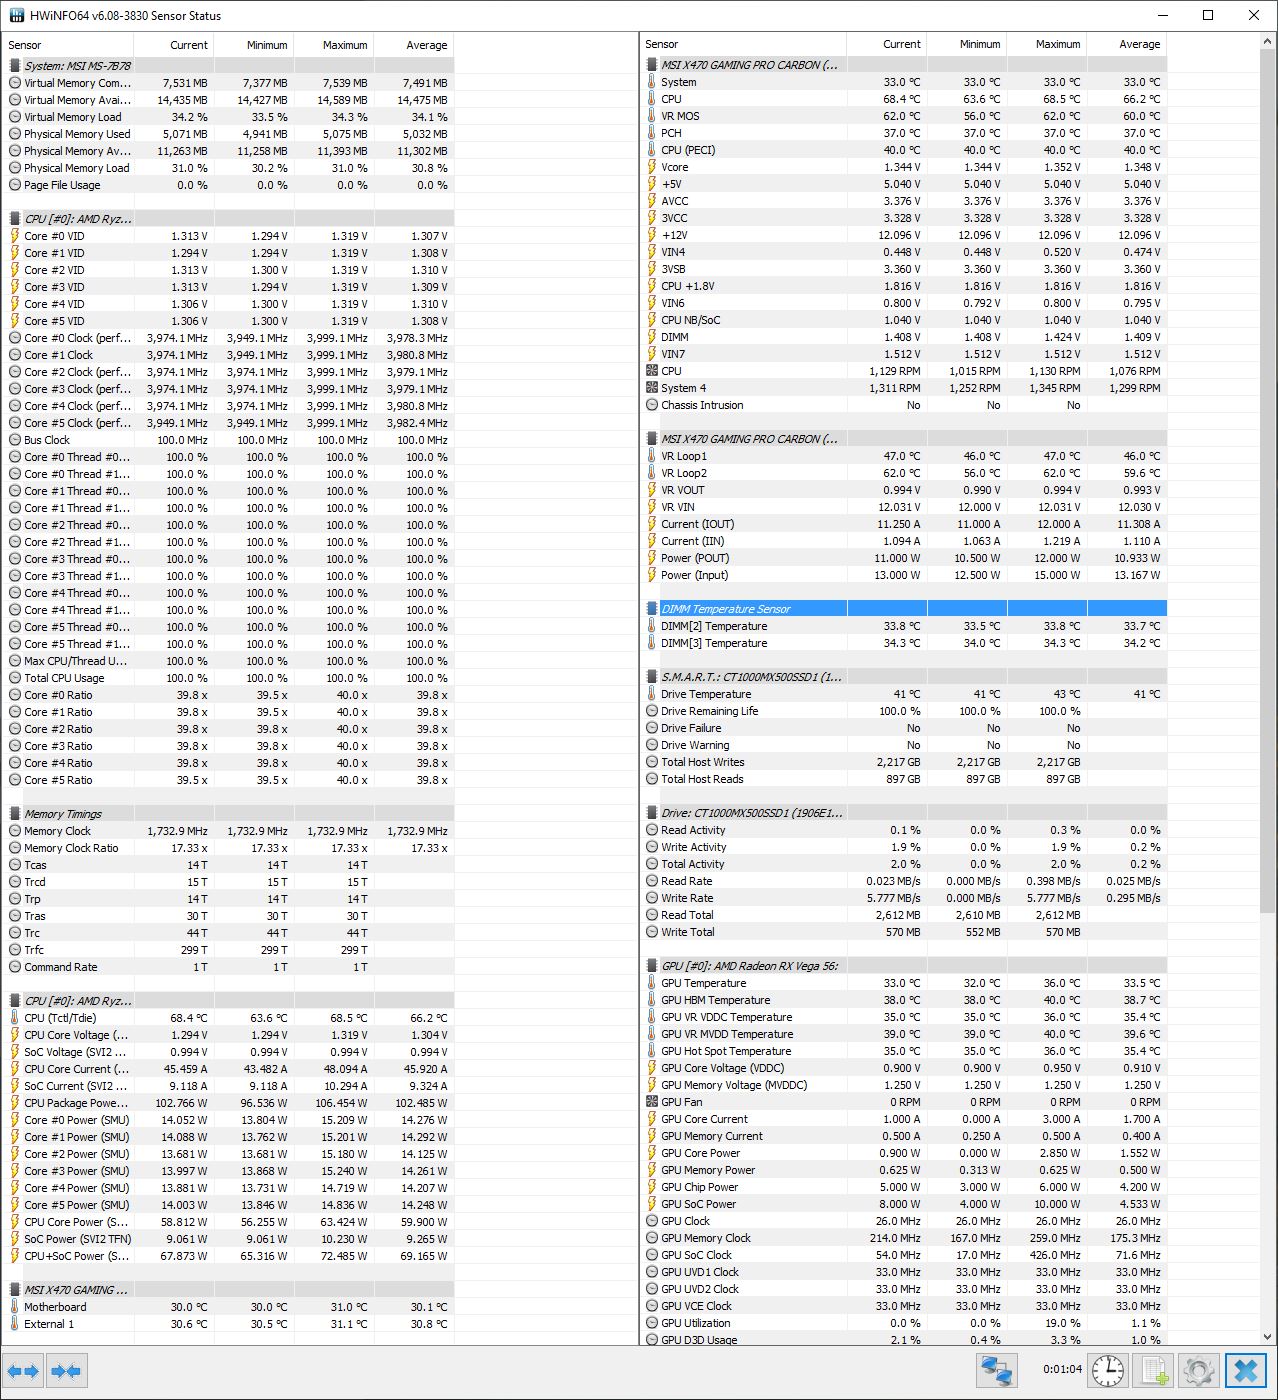1278x1400 pixels.
Task: Click the fan icon beside System 4
Action: [x=652, y=388]
